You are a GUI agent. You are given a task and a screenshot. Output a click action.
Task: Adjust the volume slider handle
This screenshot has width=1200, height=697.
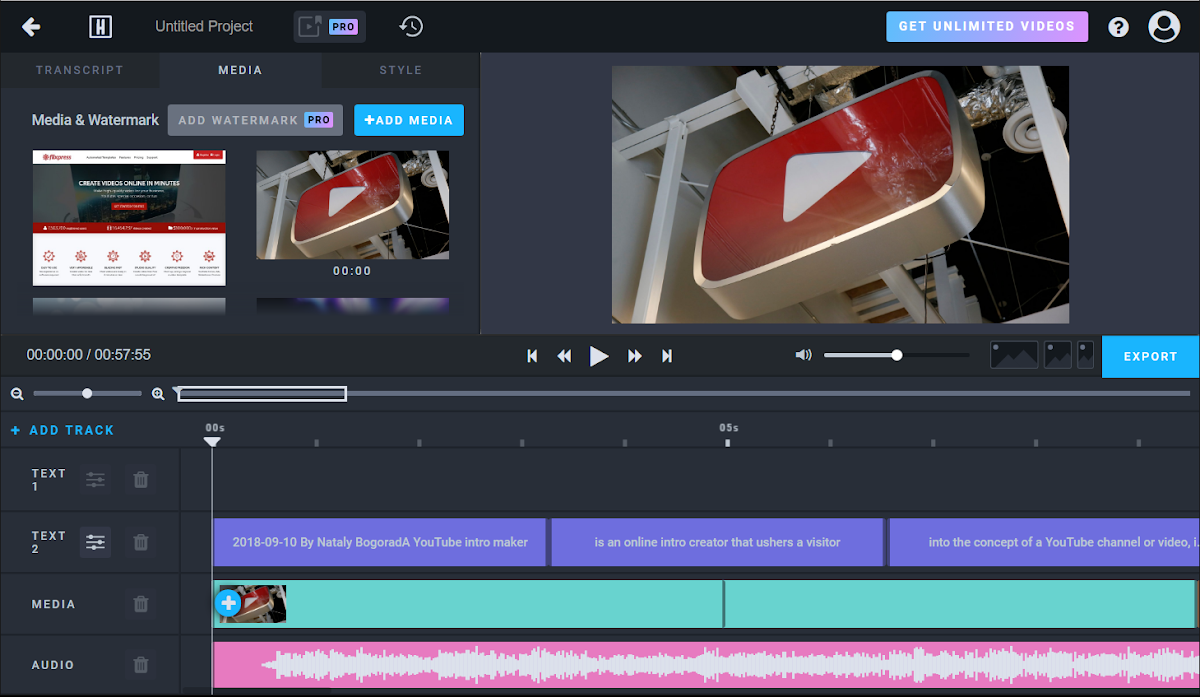tap(897, 355)
